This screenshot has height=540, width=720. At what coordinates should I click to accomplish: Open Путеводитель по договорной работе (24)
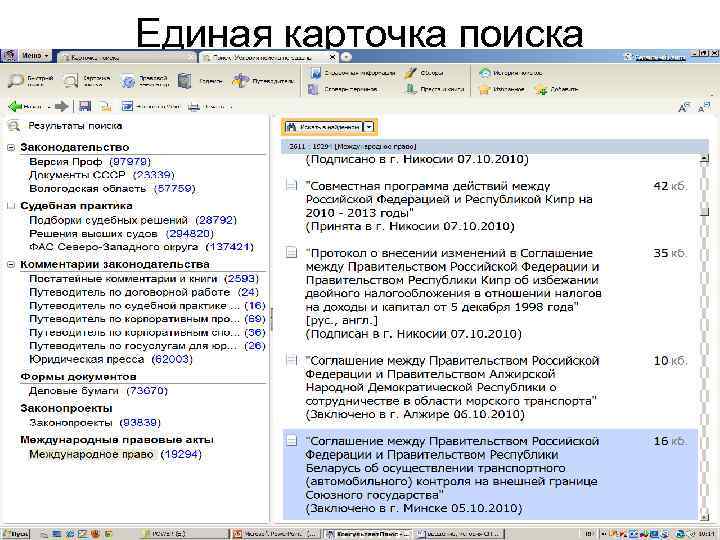(x=144, y=292)
